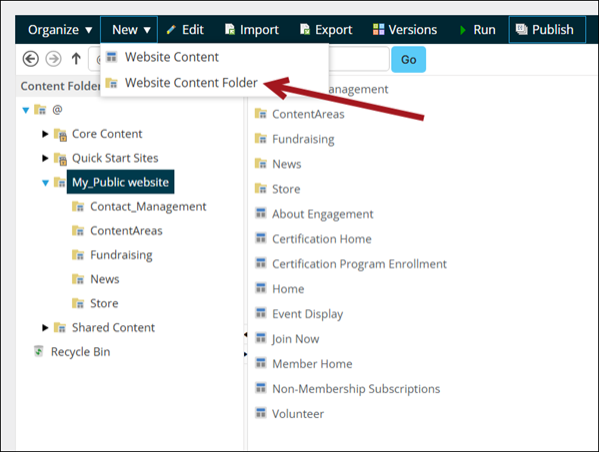Click Import in the toolbar
This screenshot has height=452, width=599.
point(252,30)
